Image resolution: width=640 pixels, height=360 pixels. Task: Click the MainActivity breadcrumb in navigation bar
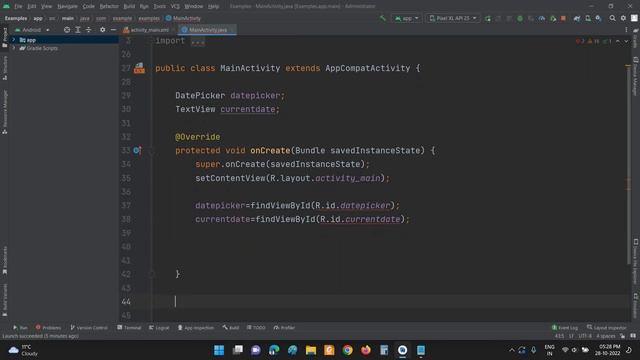[x=183, y=18]
